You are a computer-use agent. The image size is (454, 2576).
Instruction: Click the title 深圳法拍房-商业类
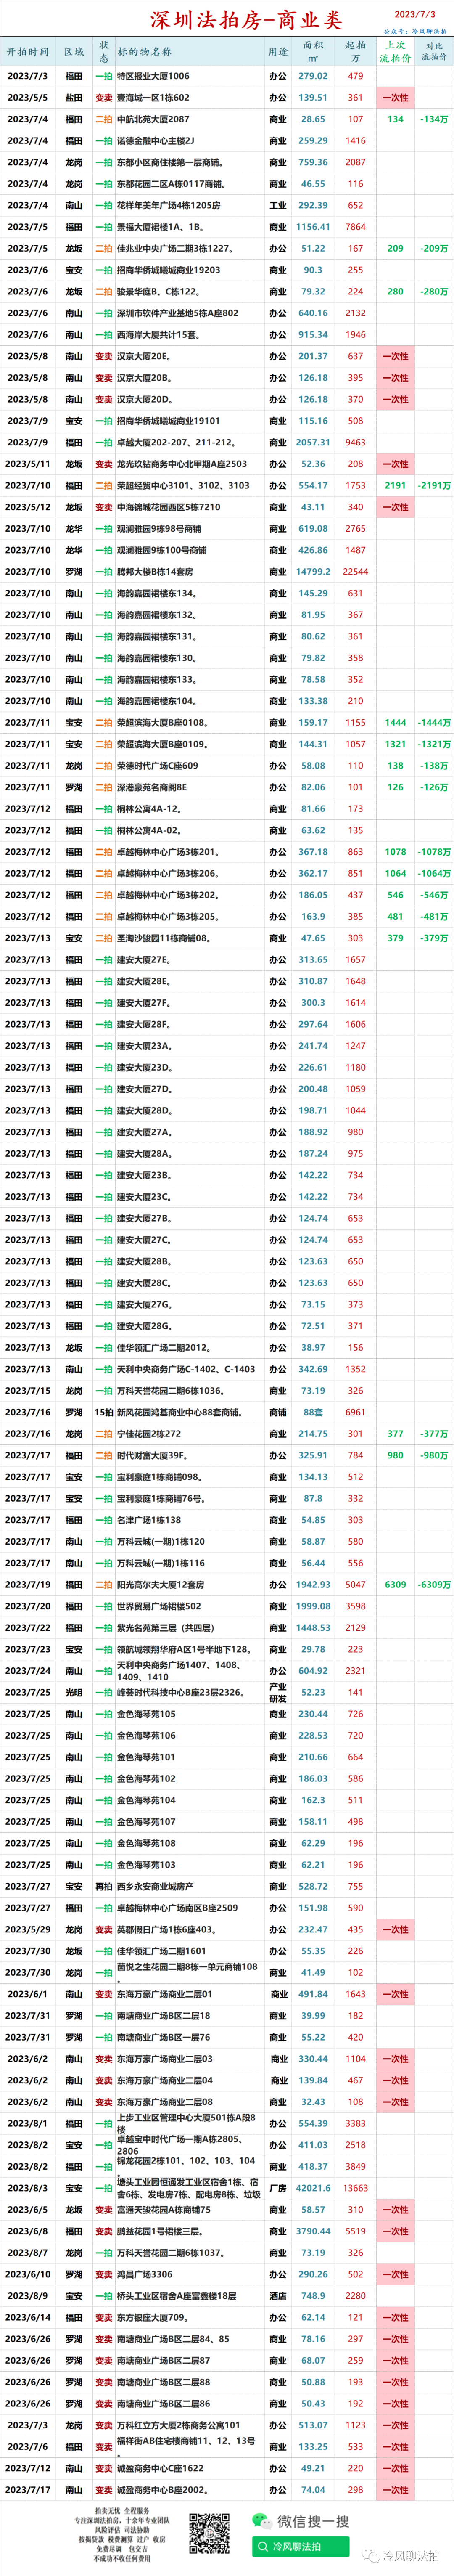246,20
